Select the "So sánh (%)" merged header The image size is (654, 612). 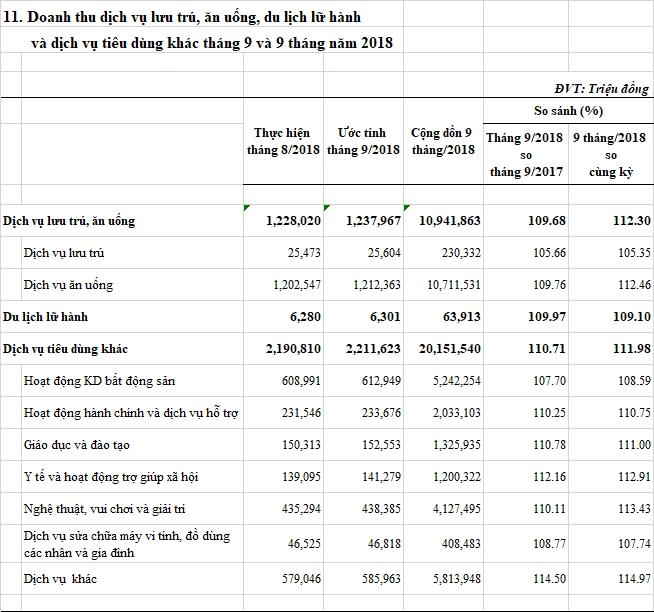pos(567,110)
